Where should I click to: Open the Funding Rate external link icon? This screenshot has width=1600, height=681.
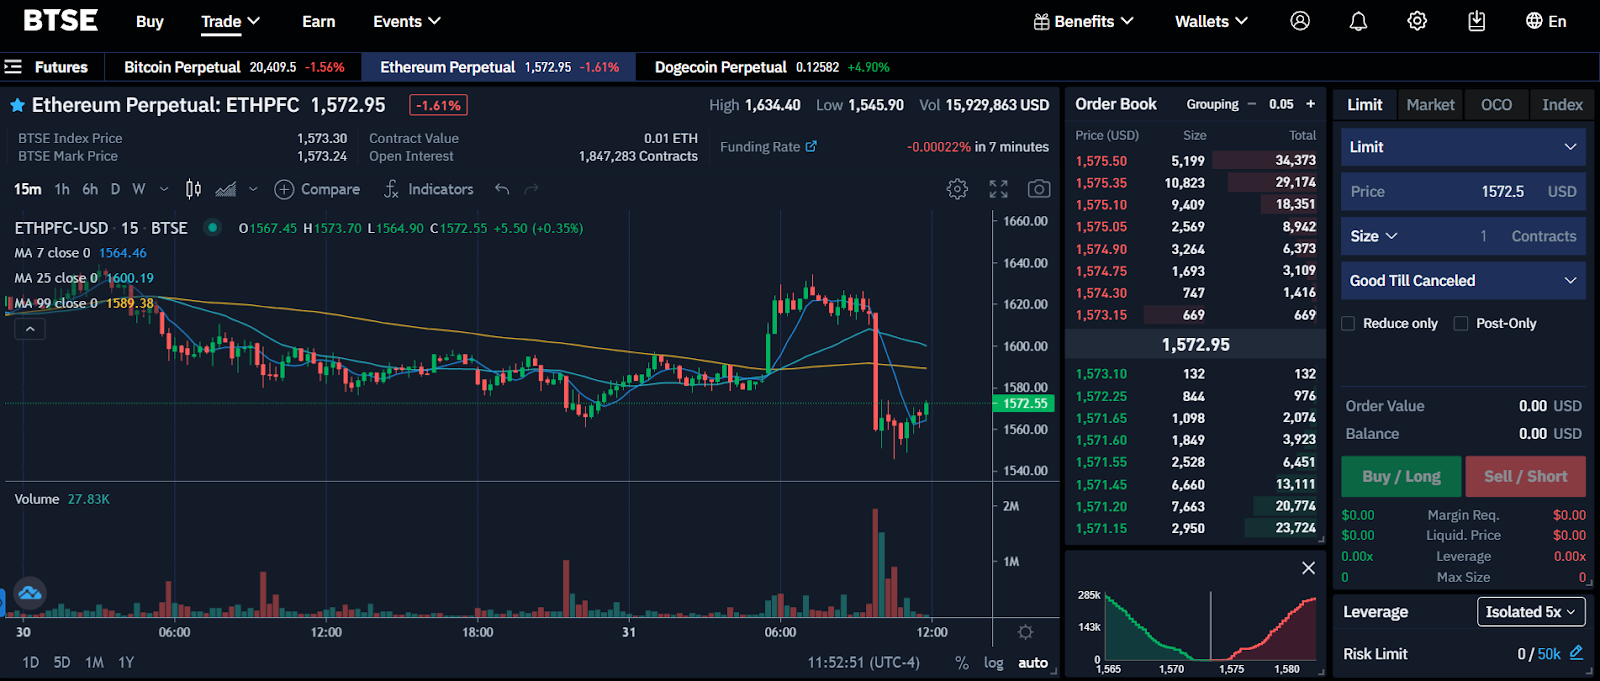click(x=811, y=146)
